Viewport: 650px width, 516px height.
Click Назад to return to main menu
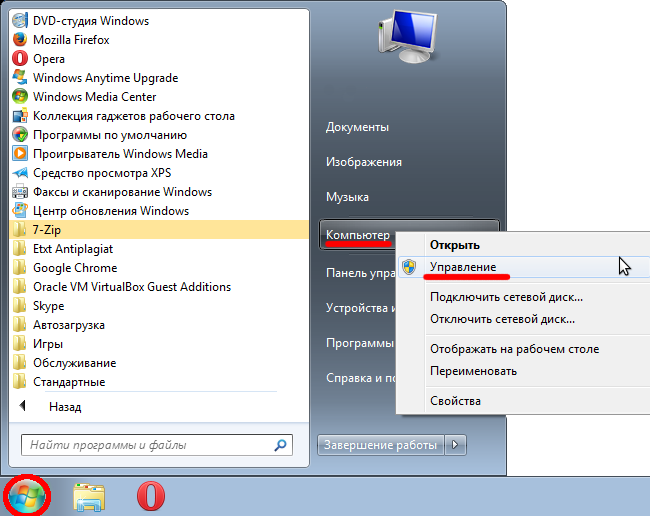pos(65,407)
